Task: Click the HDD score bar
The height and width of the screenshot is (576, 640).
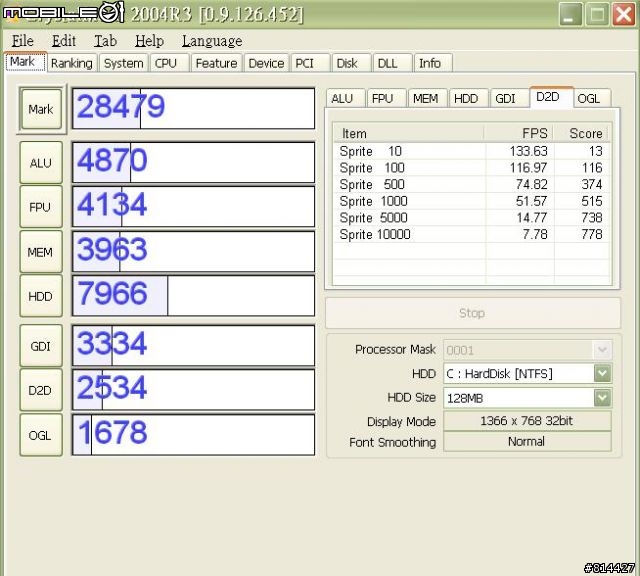Action: (193, 295)
